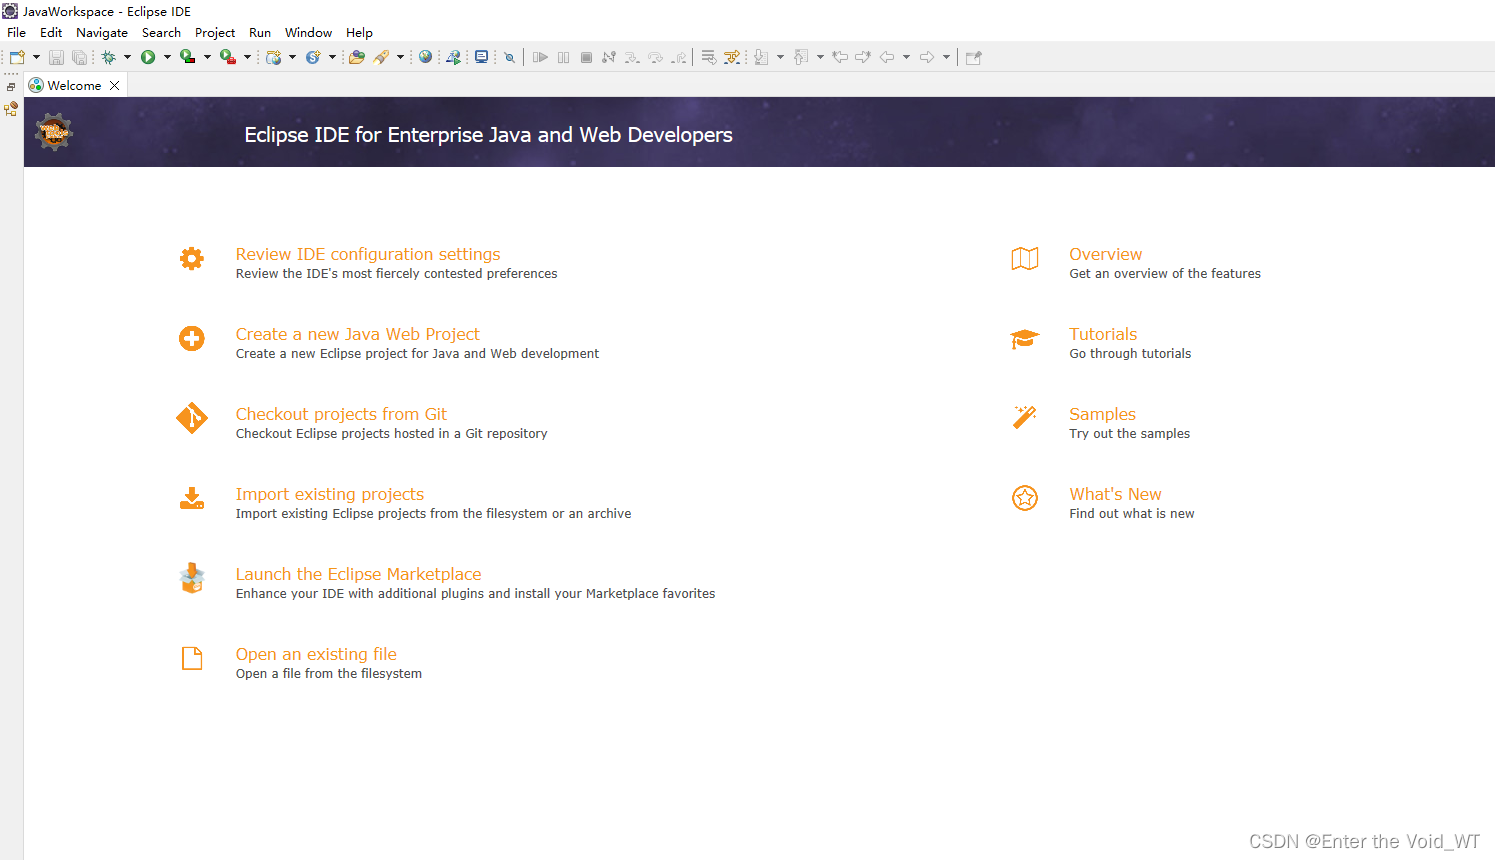Screen dimensions: 1495x860
Task: Click Checkout projects from Git link
Action: [341, 414]
